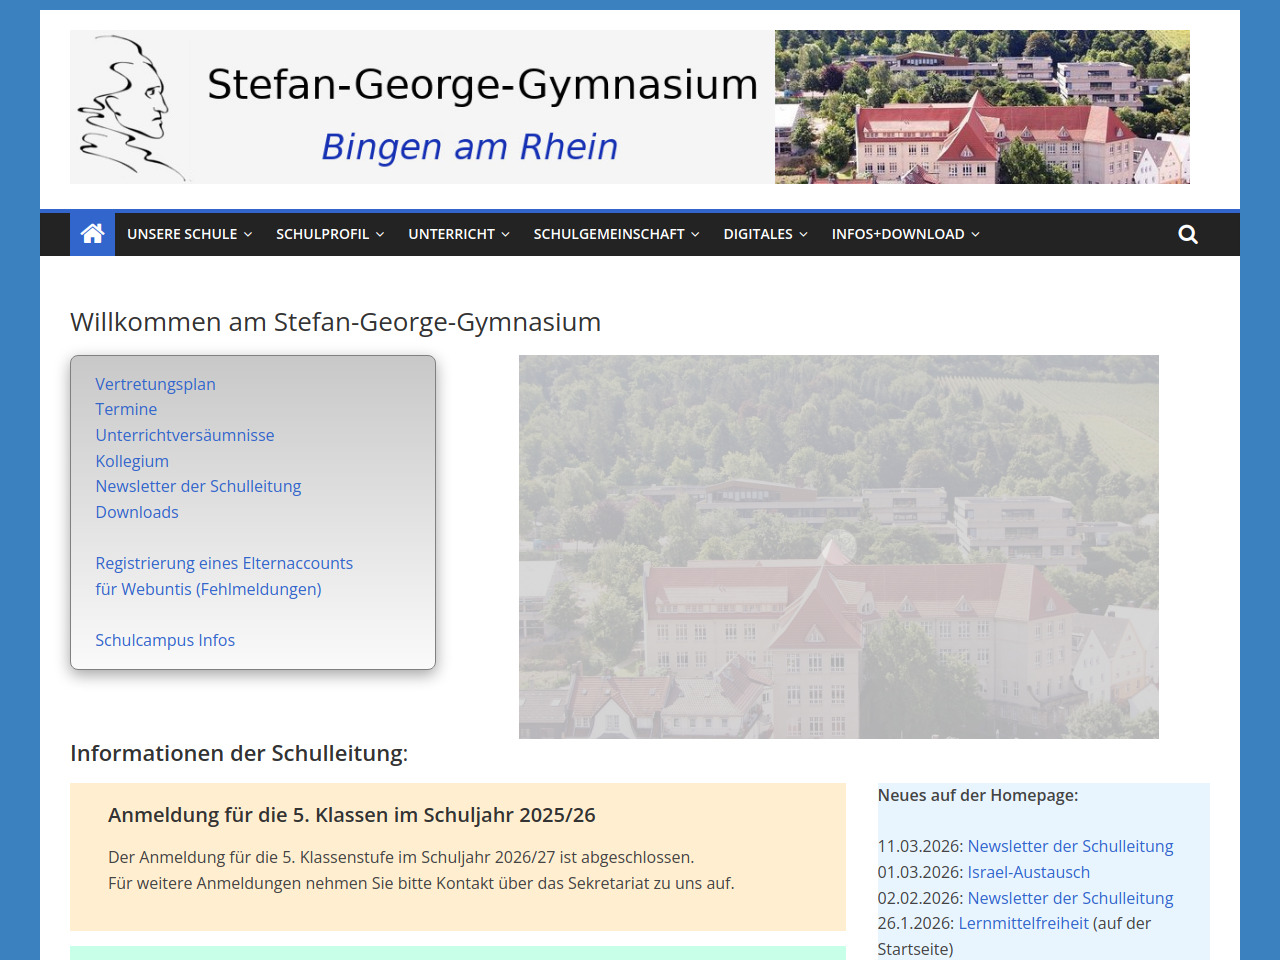Screen dimensions: 1280x960
Task: Go to the Termine link
Action: point(126,409)
